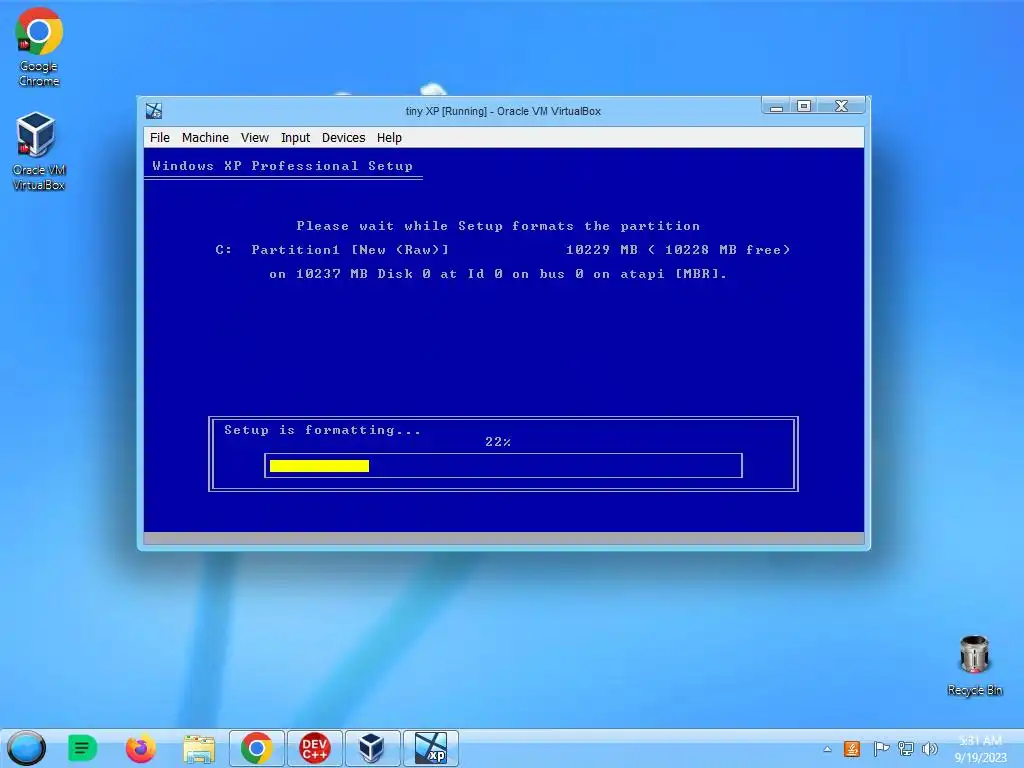The image size is (1024, 768).
Task: Click the 'Windows XP Professional Setup' heading
Action: [283, 166]
